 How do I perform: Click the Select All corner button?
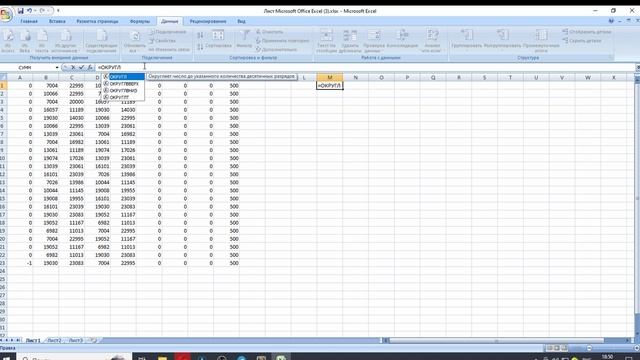[x=3, y=78]
